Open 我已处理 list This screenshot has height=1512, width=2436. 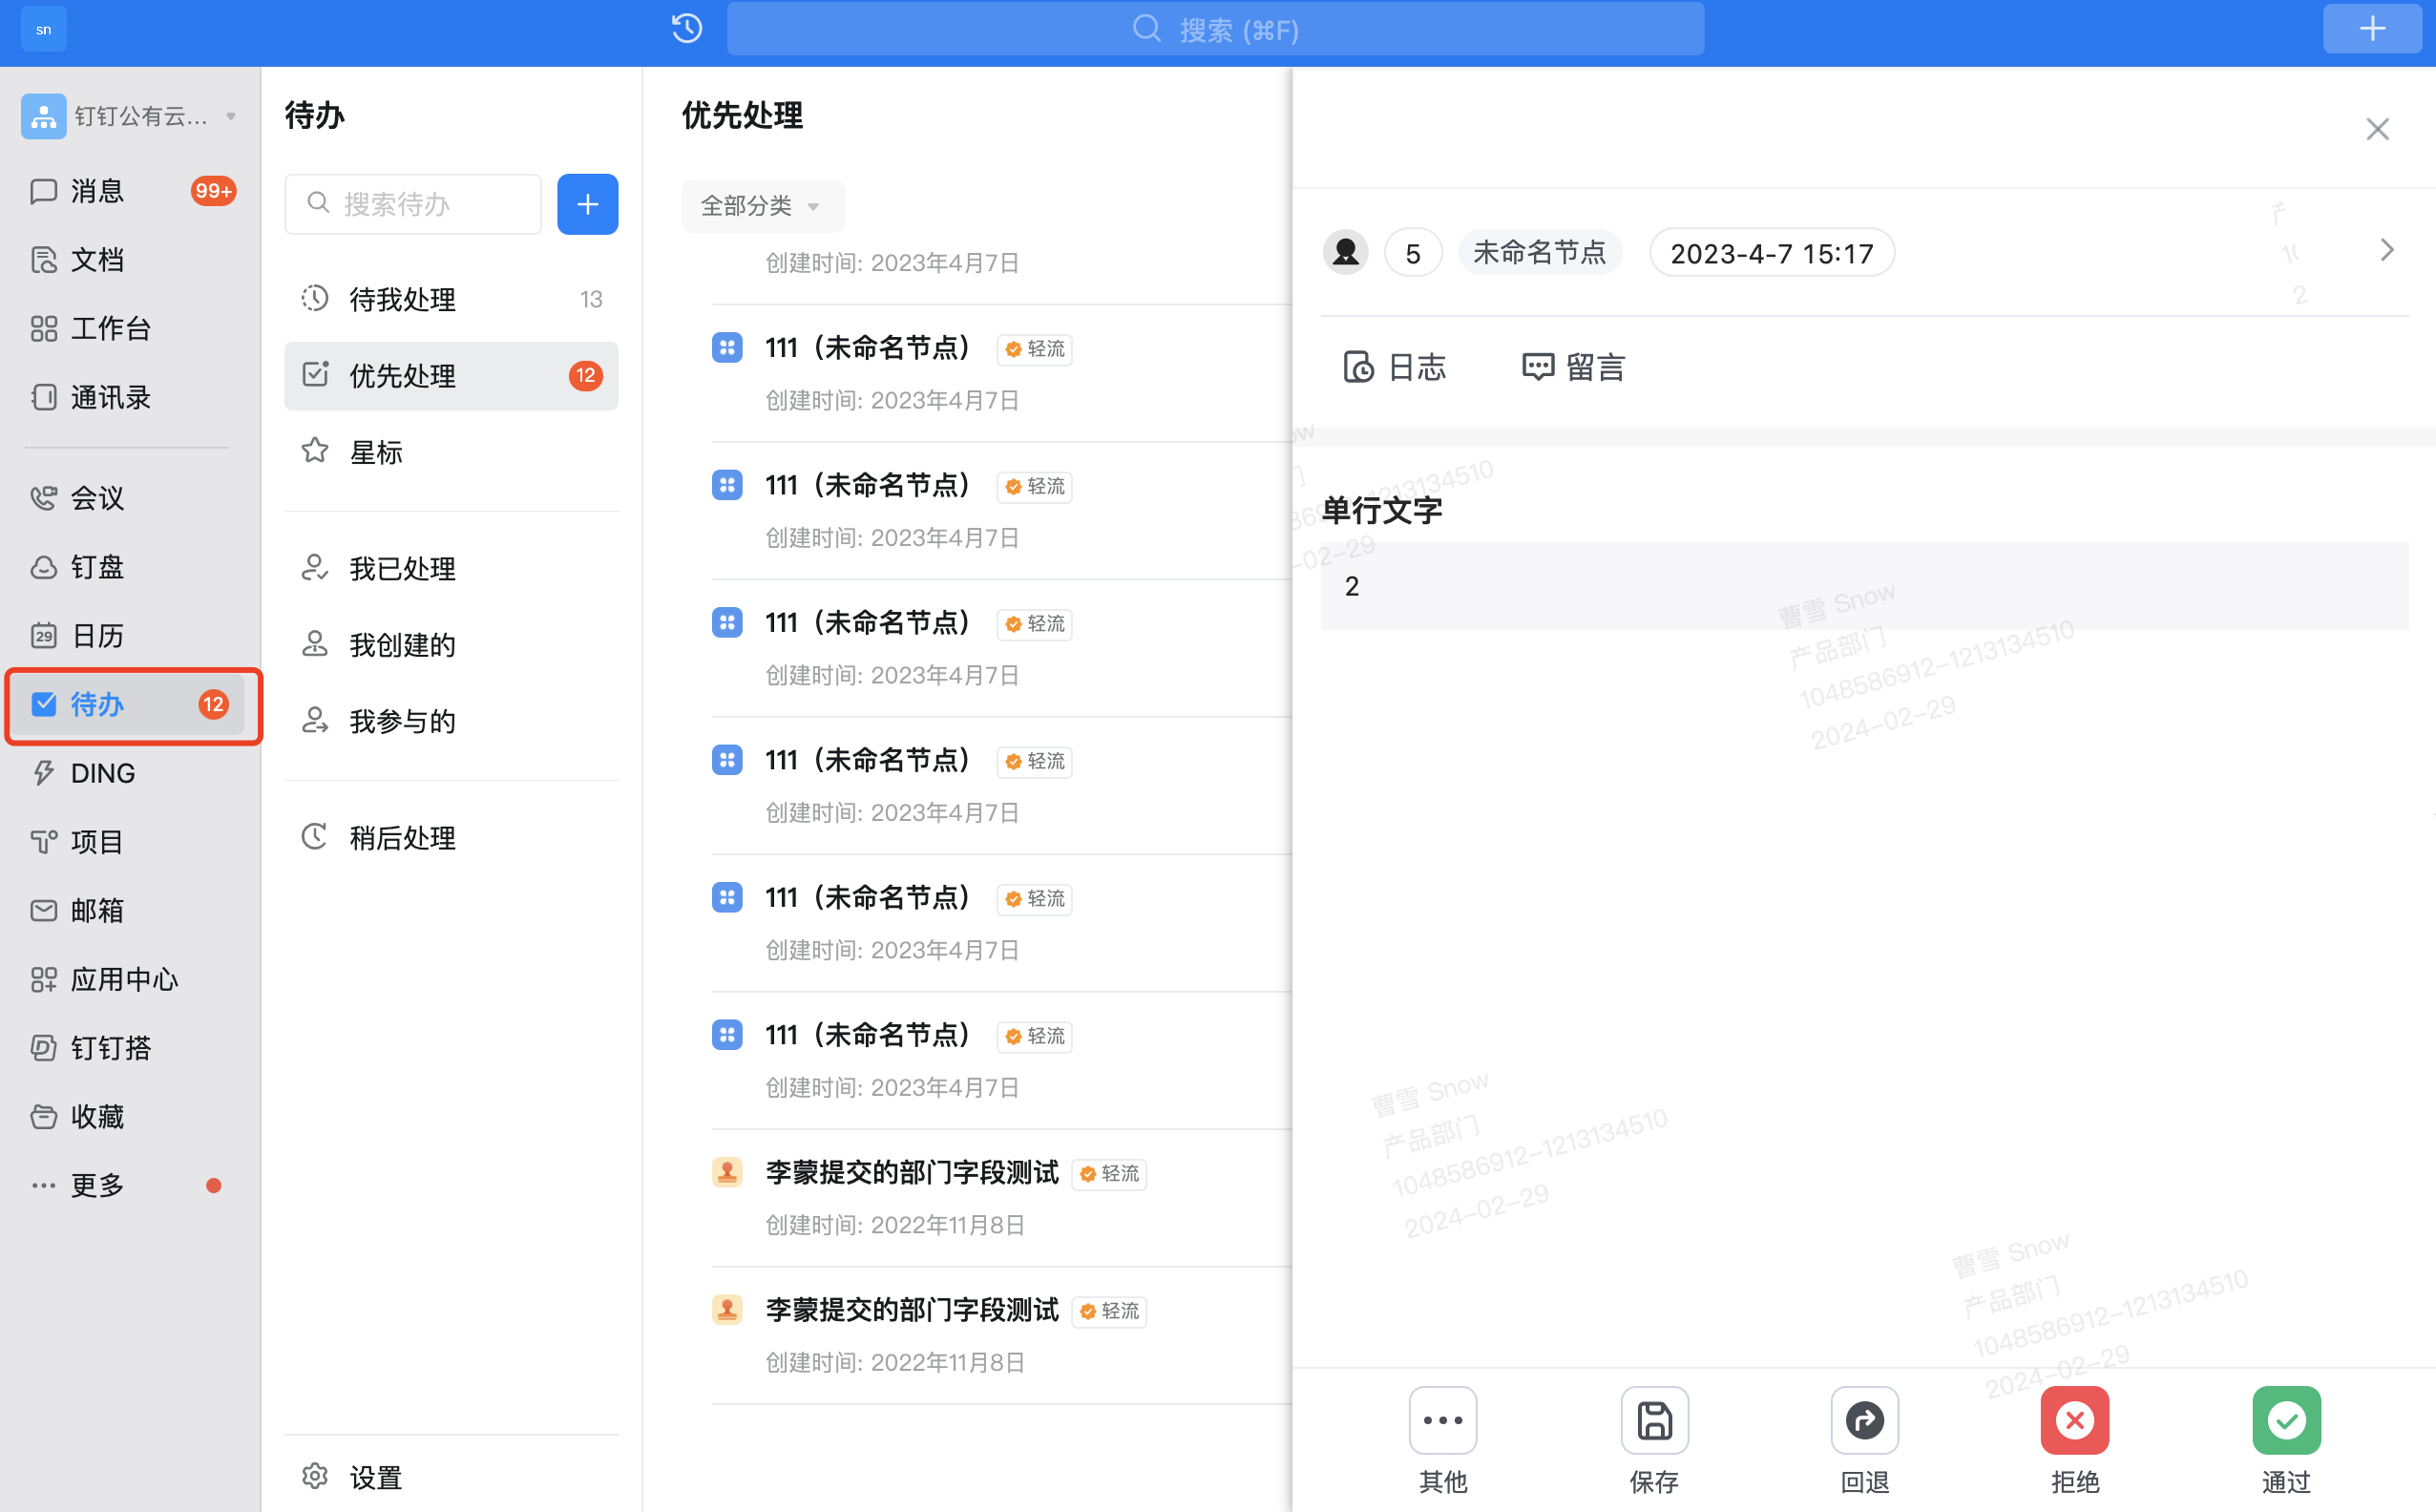(451, 569)
